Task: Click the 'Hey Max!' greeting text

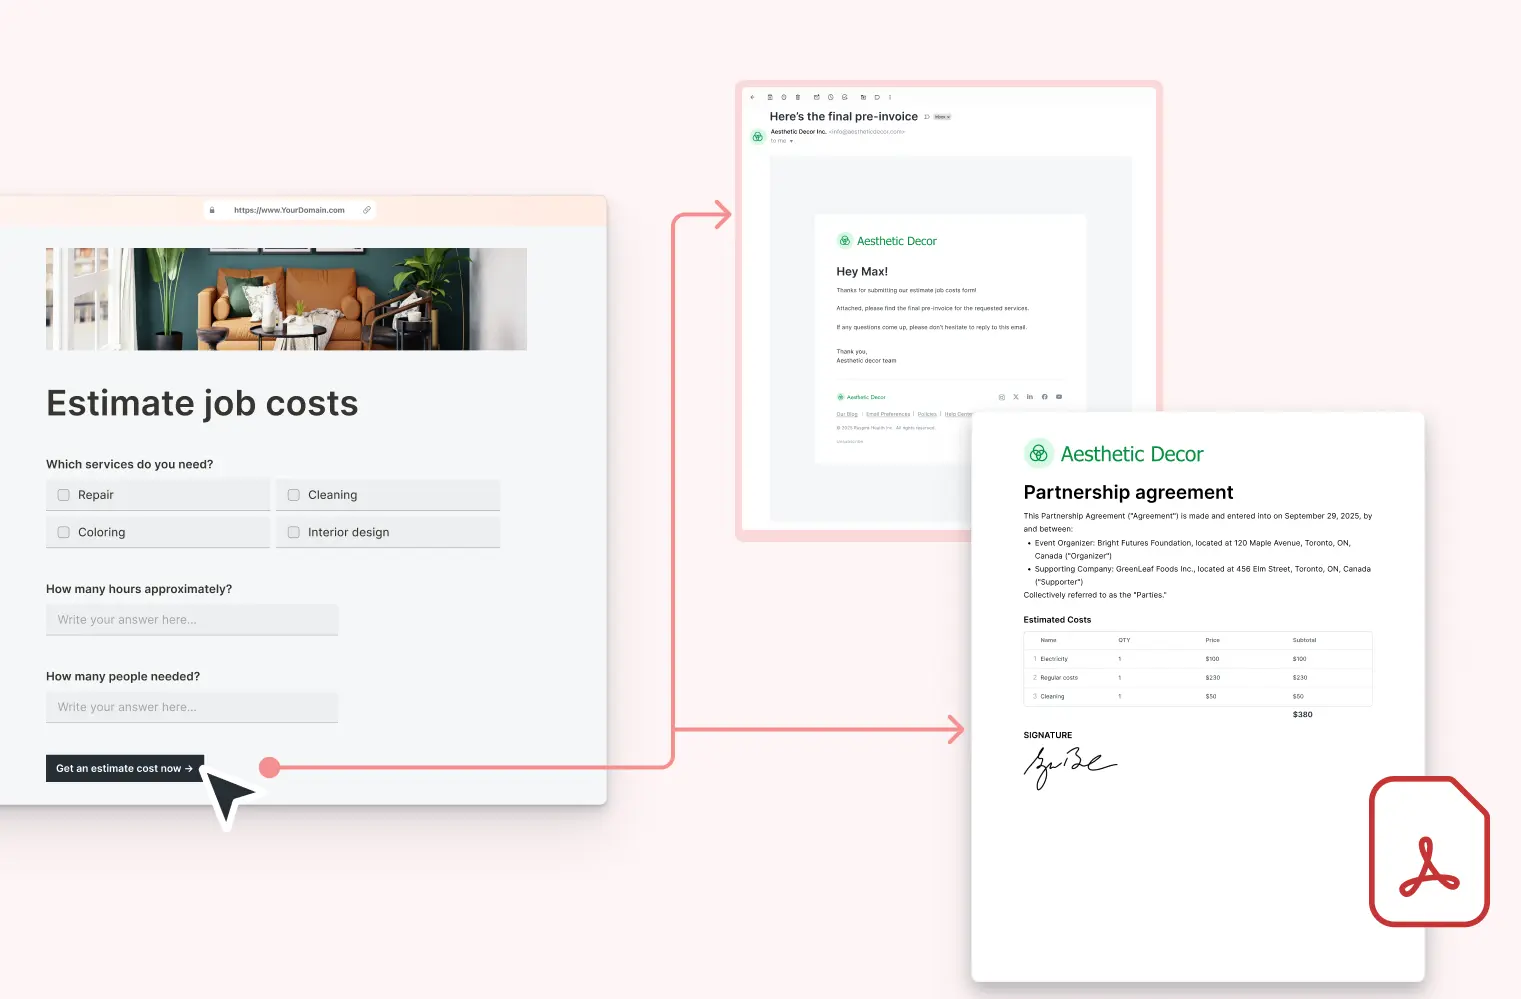Action: tap(862, 272)
